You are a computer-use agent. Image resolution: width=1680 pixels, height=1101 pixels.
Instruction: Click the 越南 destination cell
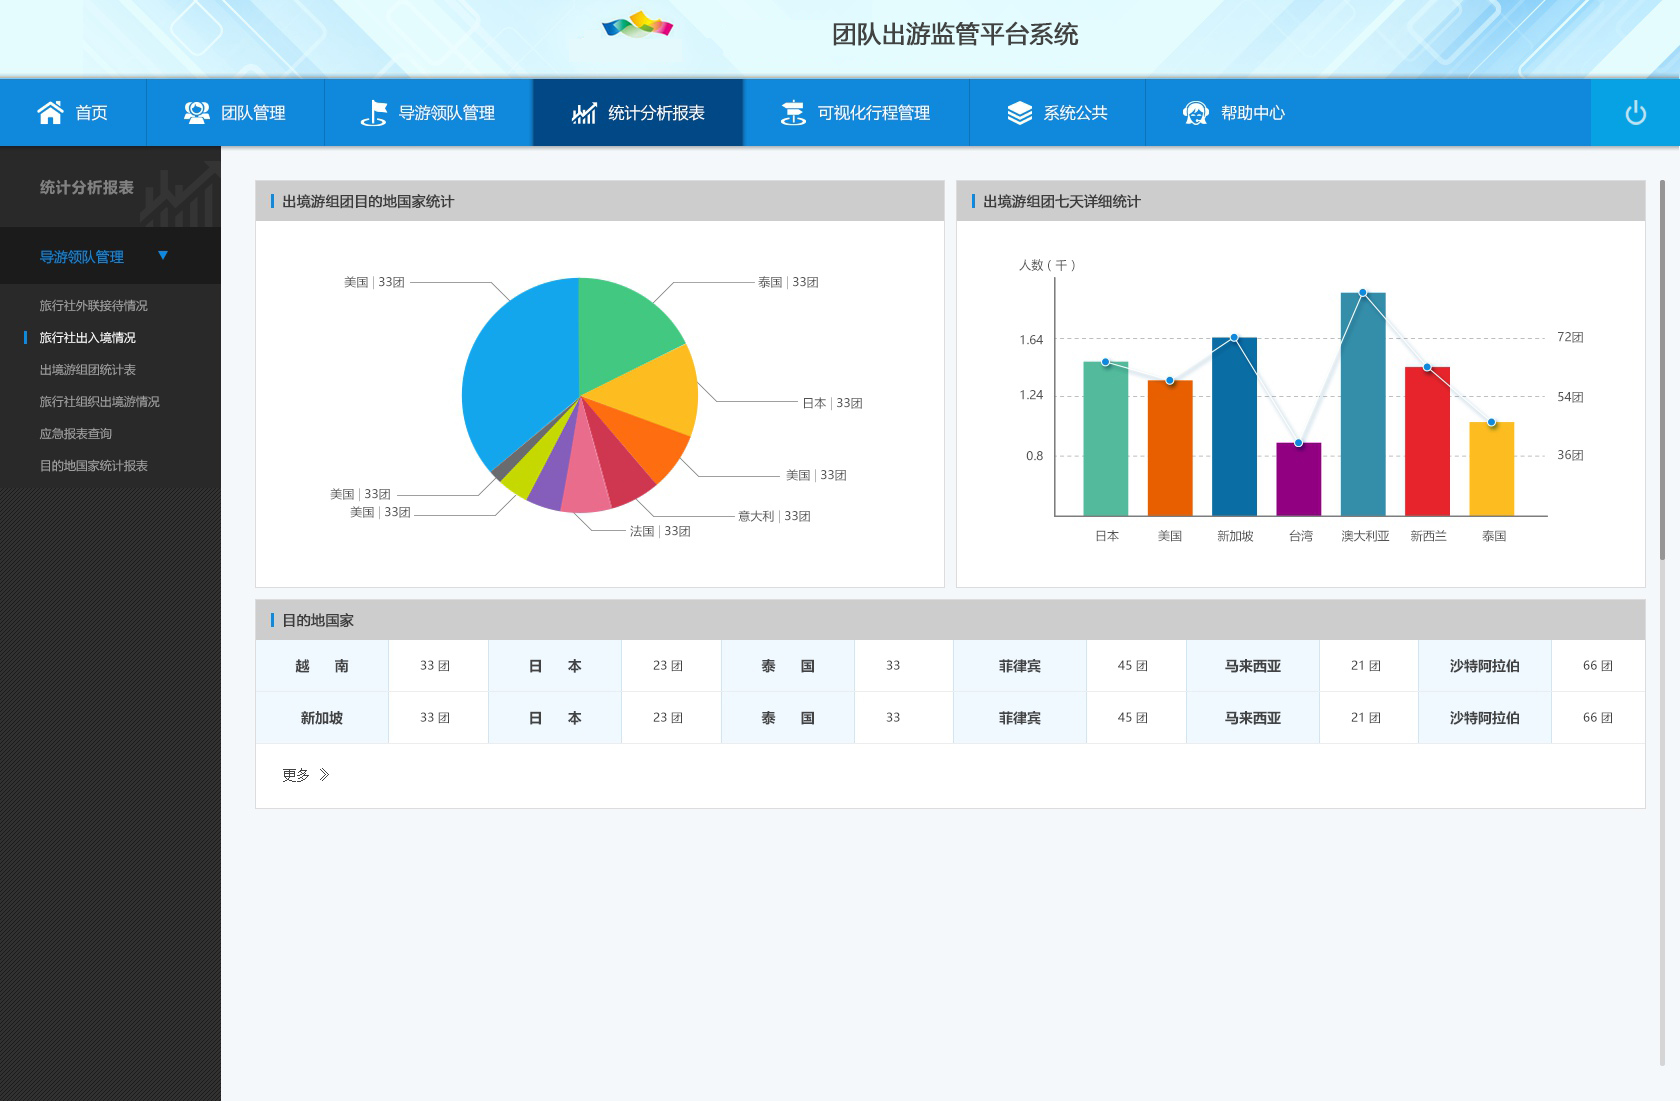322,666
